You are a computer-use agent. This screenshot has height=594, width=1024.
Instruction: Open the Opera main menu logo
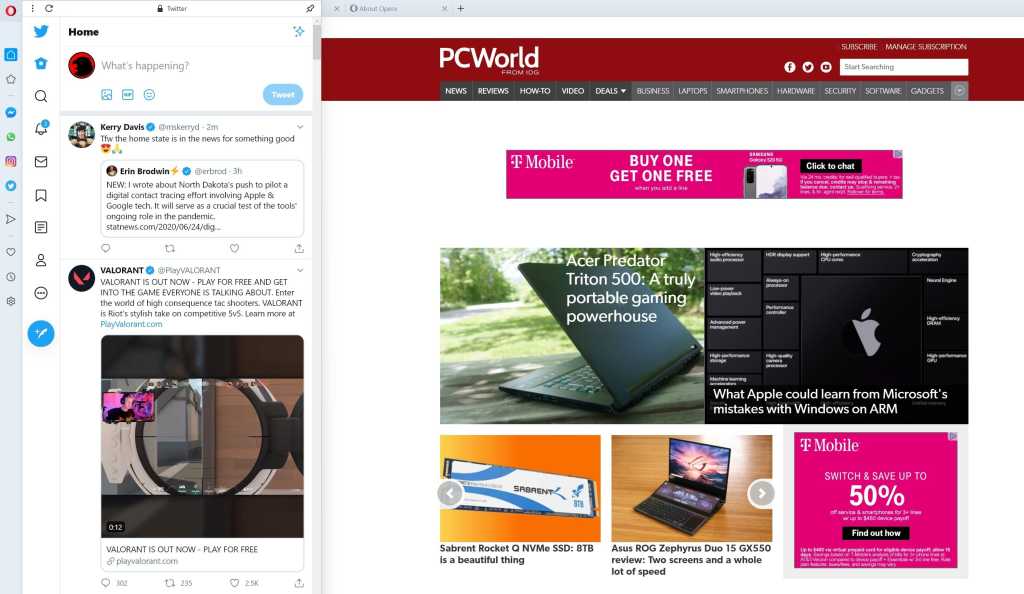[x=10, y=9]
